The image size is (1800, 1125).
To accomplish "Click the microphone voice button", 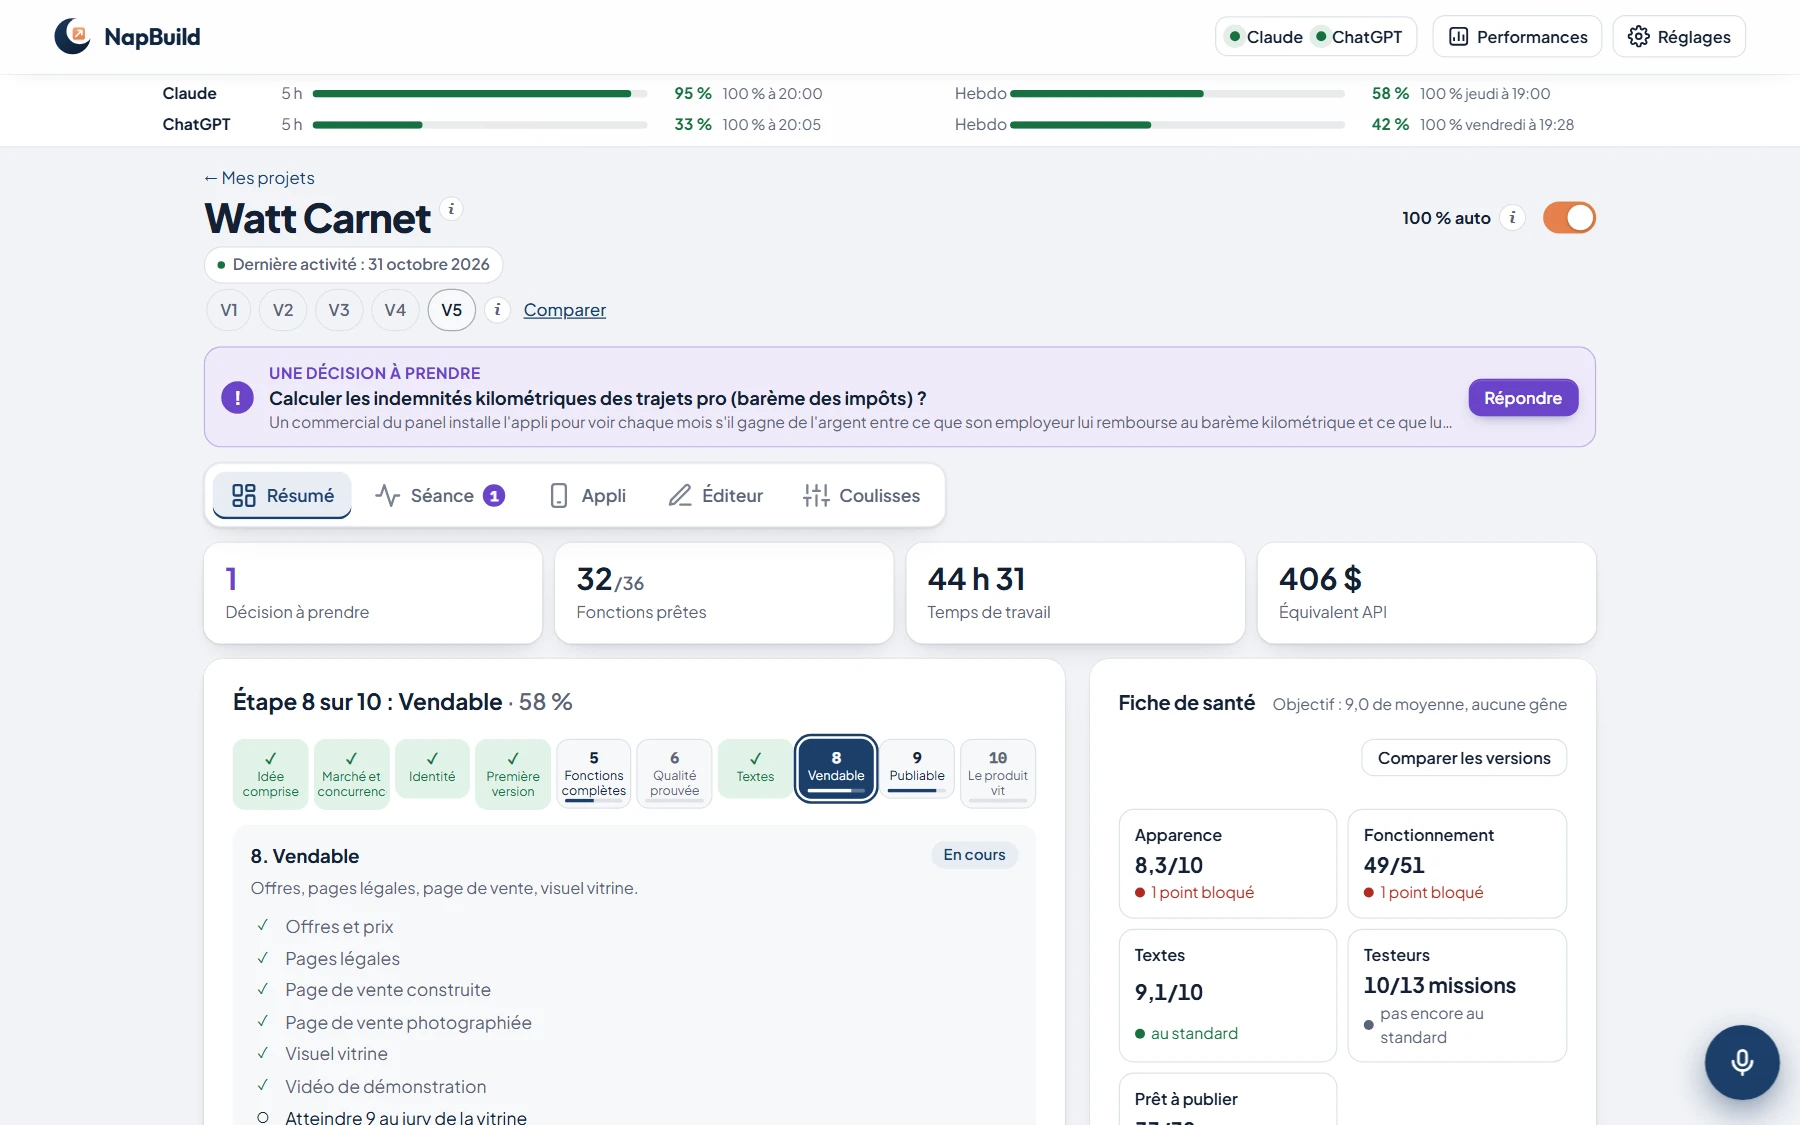I will click(1742, 1062).
